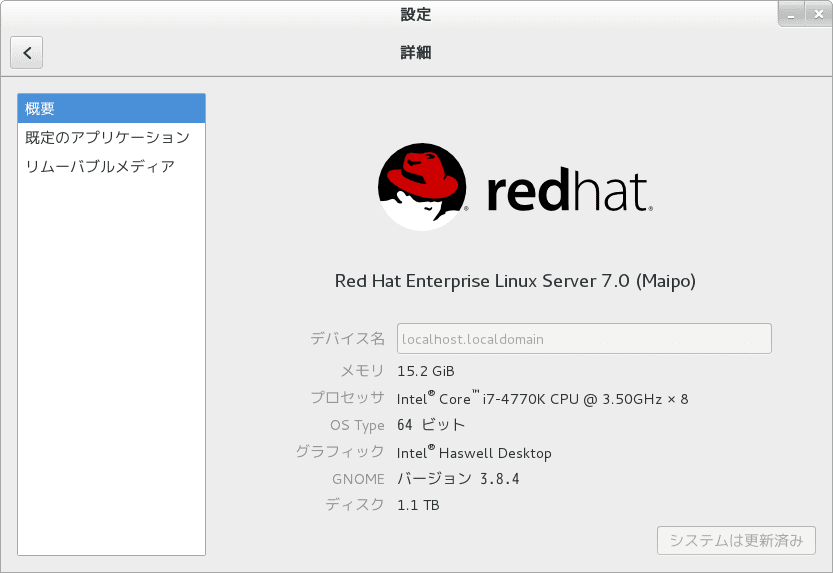Open リムーバブルメディア section
This screenshot has width=833, height=573.
click(x=112, y=166)
